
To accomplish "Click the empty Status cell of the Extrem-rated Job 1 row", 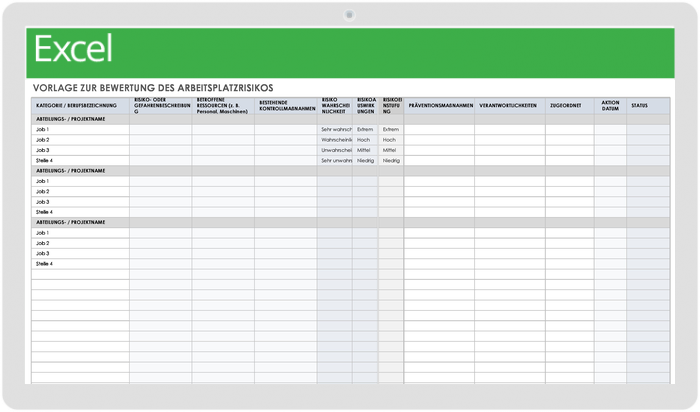I will tap(648, 129).
